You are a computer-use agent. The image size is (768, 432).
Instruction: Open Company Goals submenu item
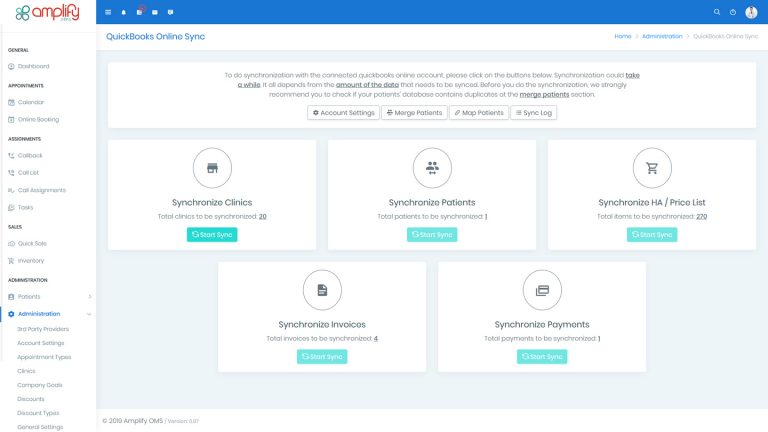coord(40,385)
